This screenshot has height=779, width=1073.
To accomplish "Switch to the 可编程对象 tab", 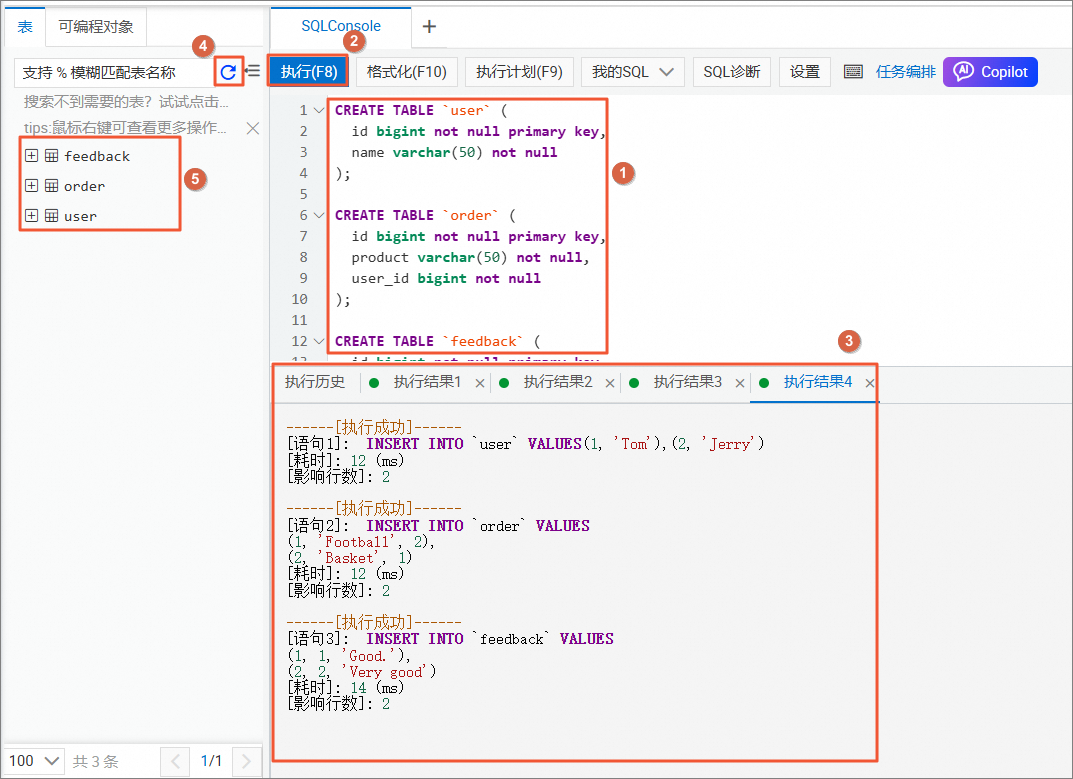I will click(96, 27).
